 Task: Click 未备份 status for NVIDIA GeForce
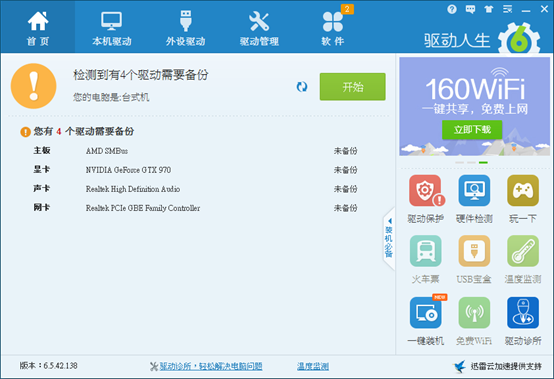(346, 170)
